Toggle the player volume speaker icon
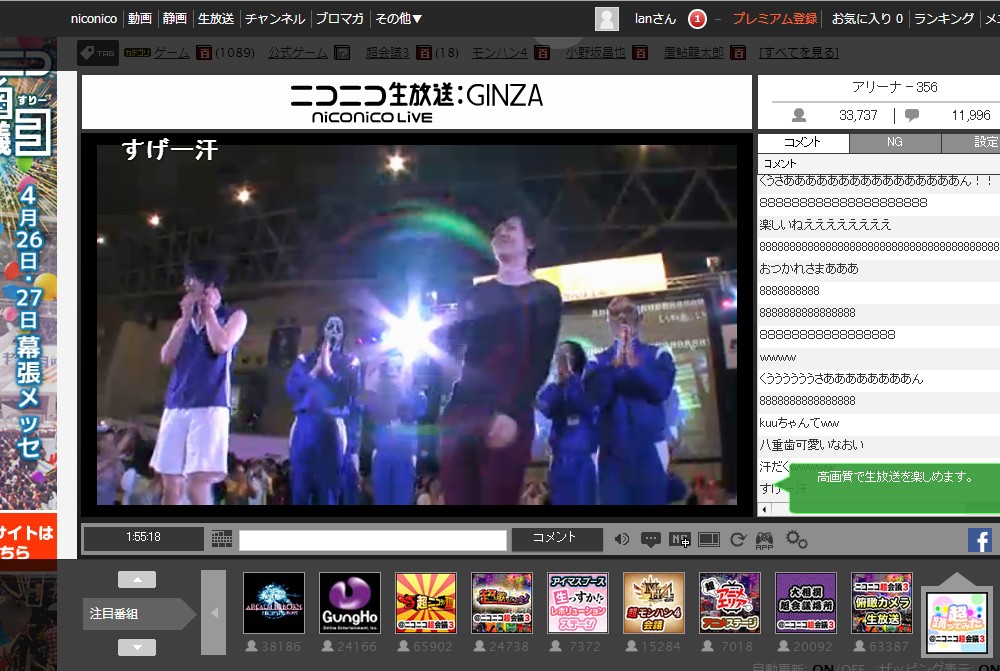The image size is (1000, 671). [621, 540]
